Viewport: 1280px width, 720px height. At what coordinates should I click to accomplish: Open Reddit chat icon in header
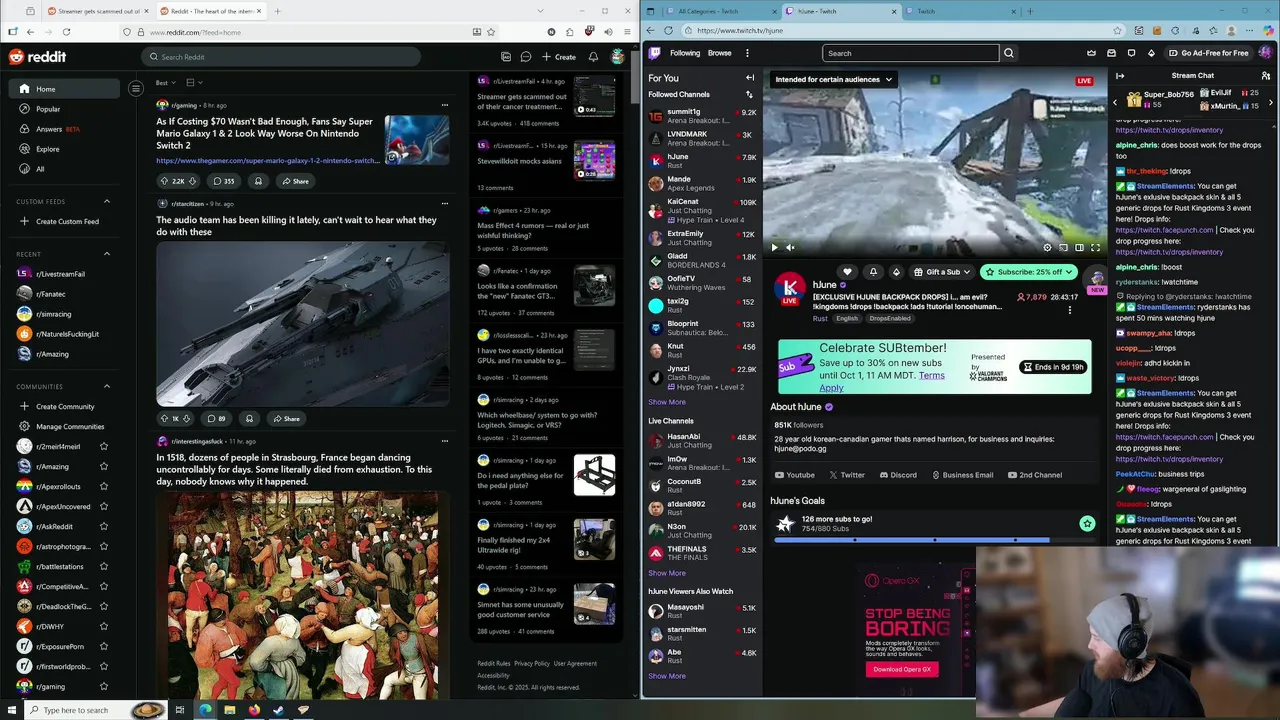pos(526,57)
